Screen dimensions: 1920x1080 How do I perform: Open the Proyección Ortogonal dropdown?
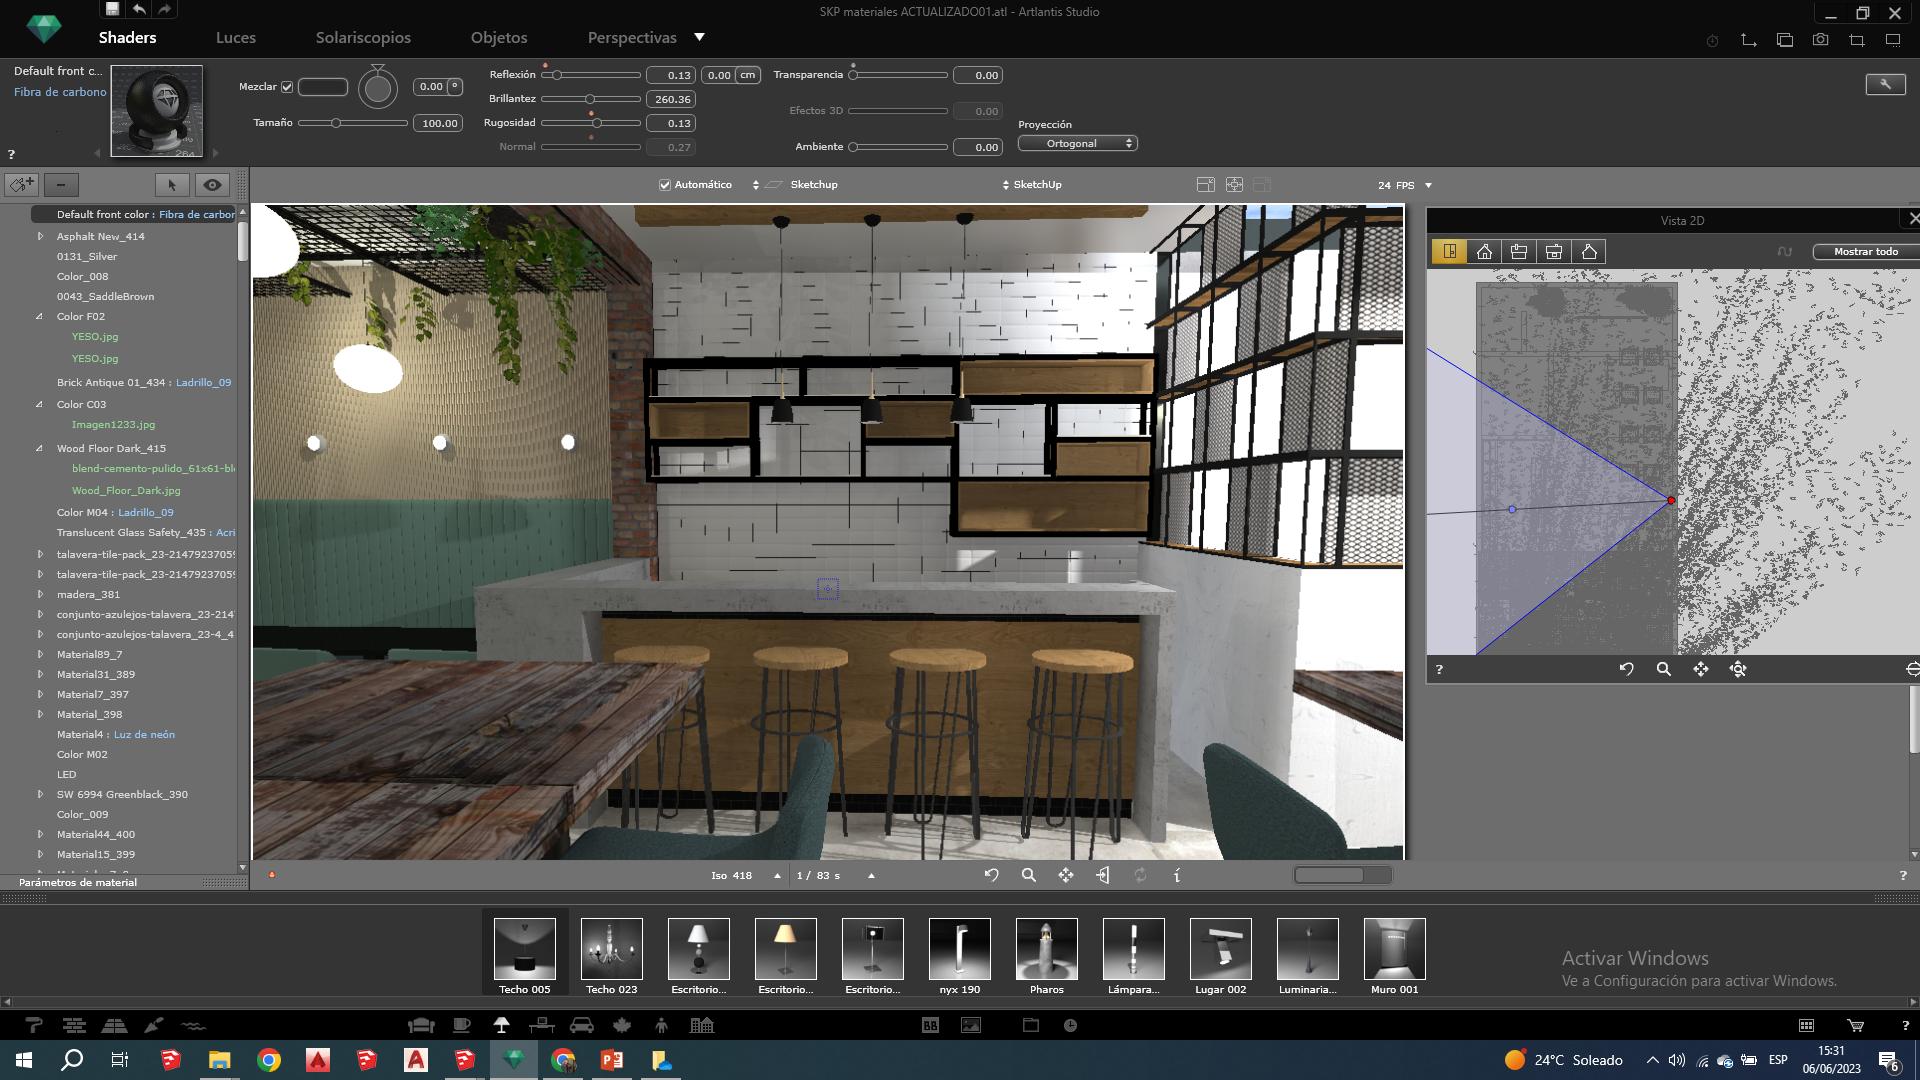coord(1077,144)
